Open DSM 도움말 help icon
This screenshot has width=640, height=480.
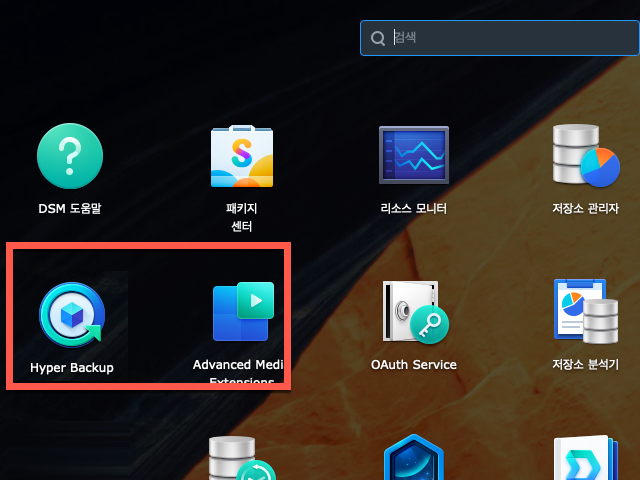point(70,156)
